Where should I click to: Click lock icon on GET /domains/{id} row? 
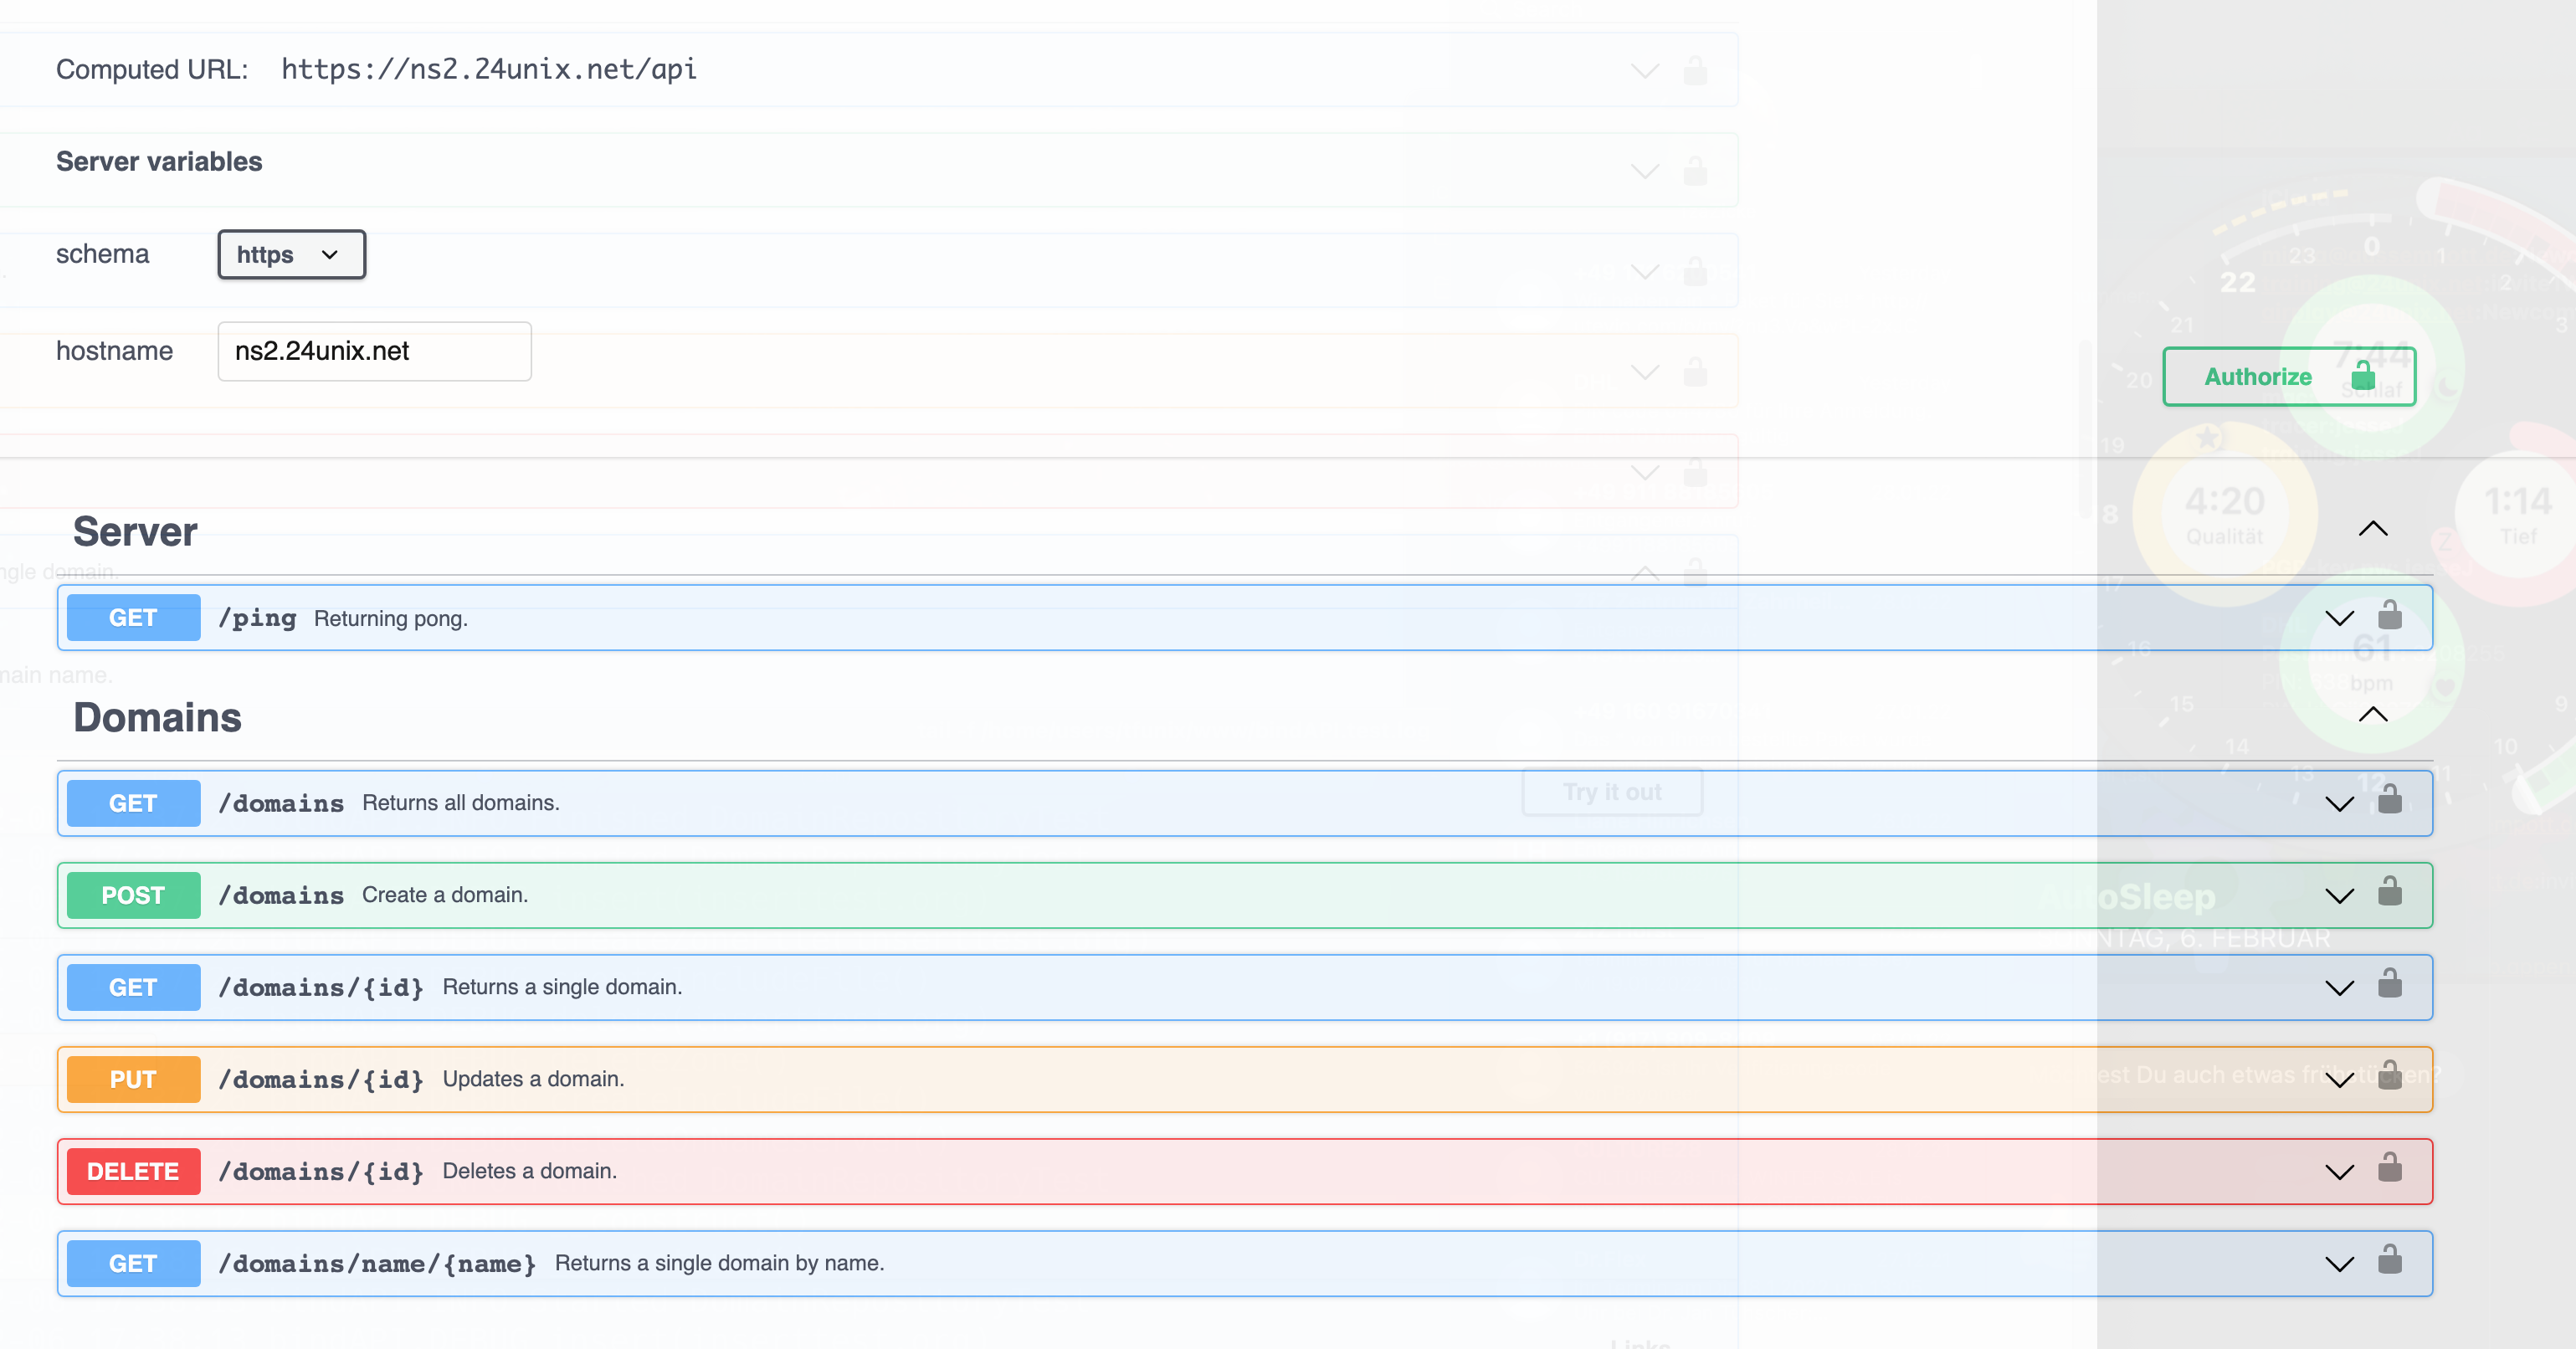2389,983
